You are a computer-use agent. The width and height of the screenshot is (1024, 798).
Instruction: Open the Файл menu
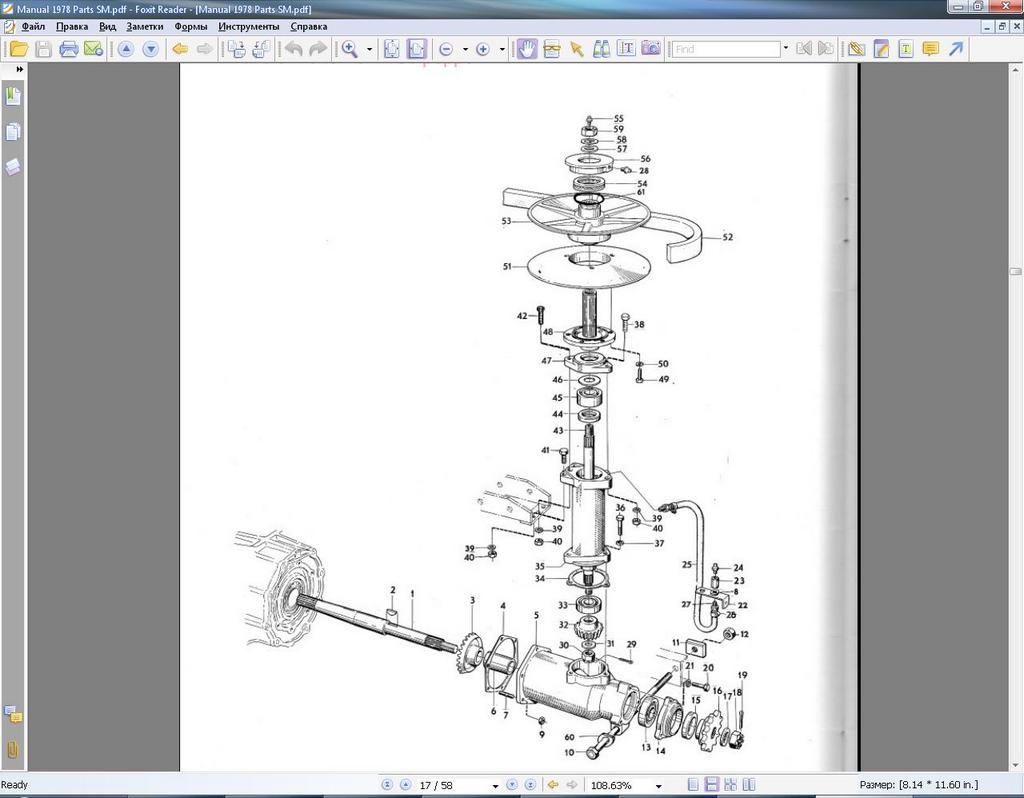click(x=32, y=26)
